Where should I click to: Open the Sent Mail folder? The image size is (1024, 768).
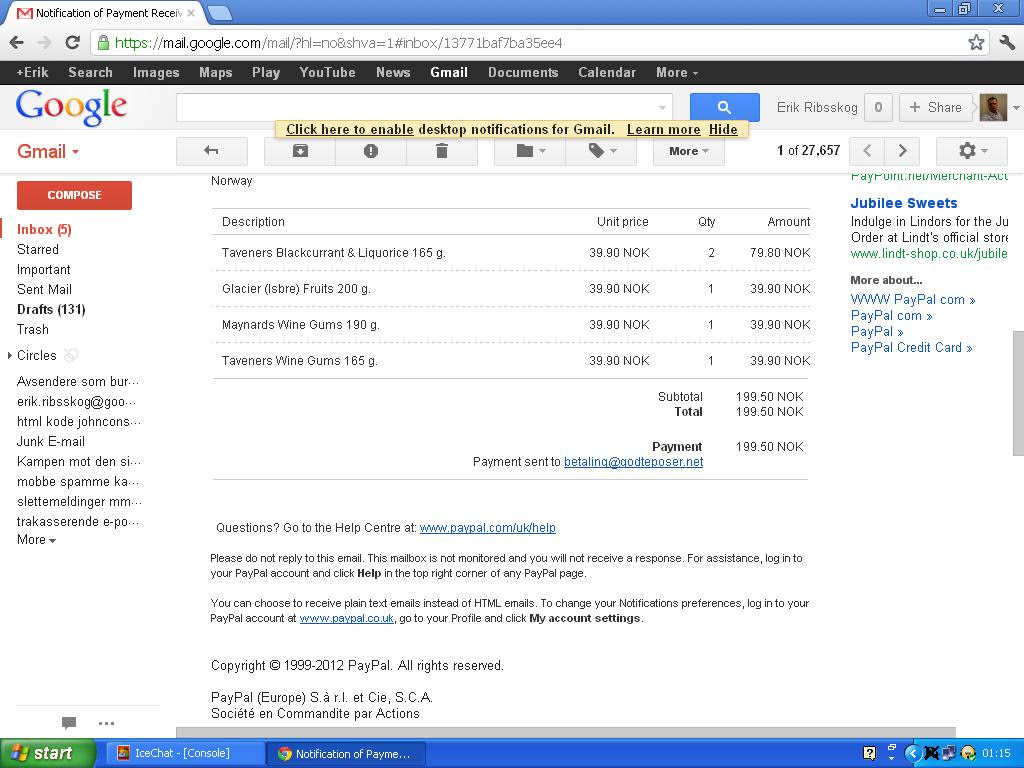(x=44, y=289)
